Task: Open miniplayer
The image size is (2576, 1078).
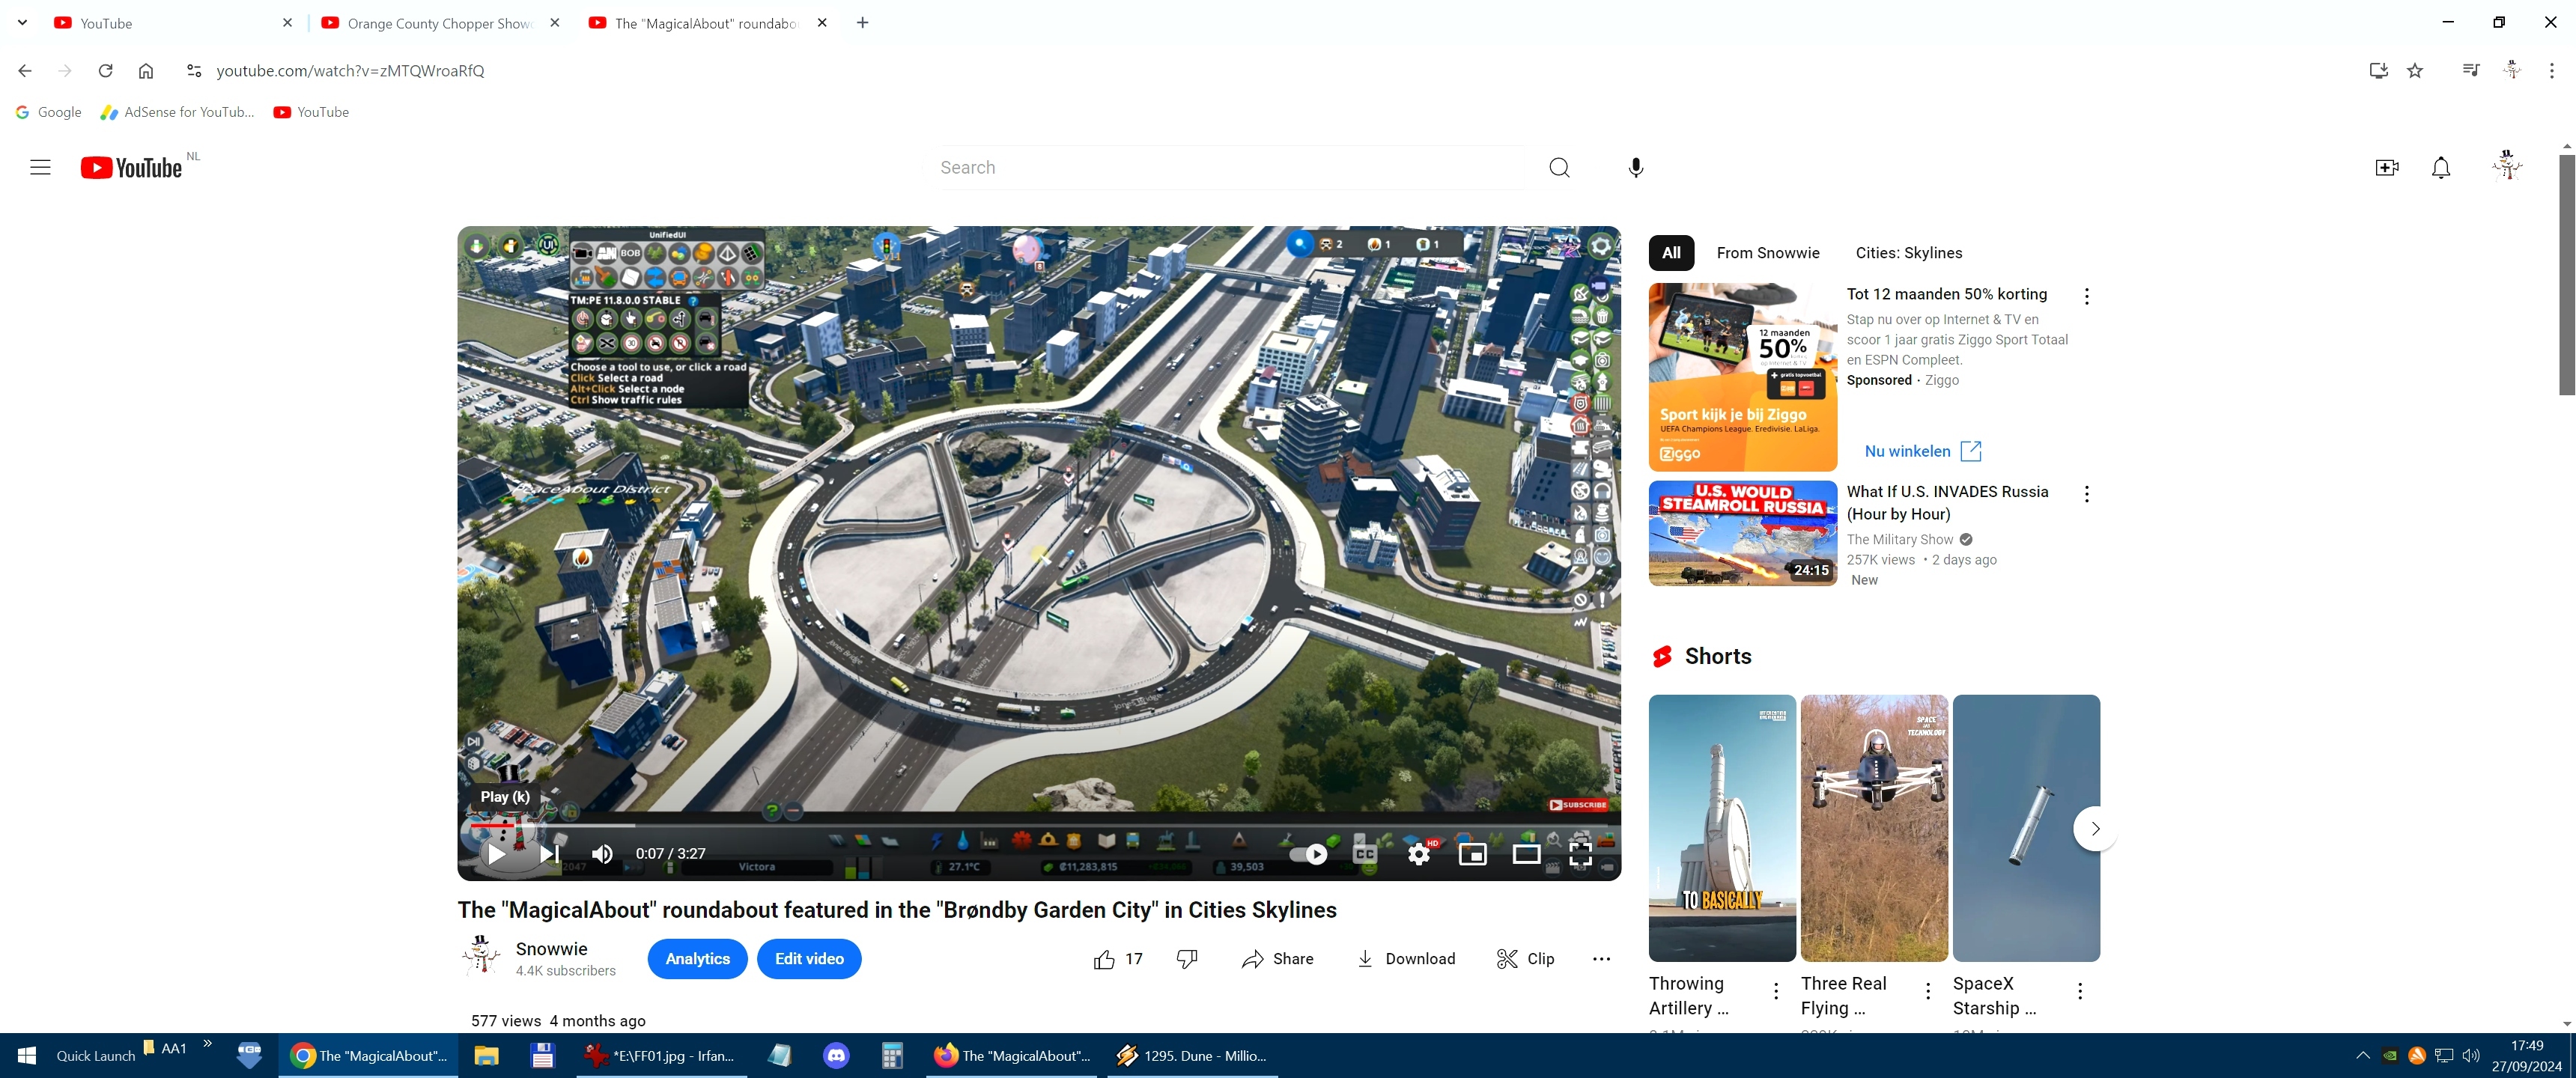Action: coord(1472,854)
